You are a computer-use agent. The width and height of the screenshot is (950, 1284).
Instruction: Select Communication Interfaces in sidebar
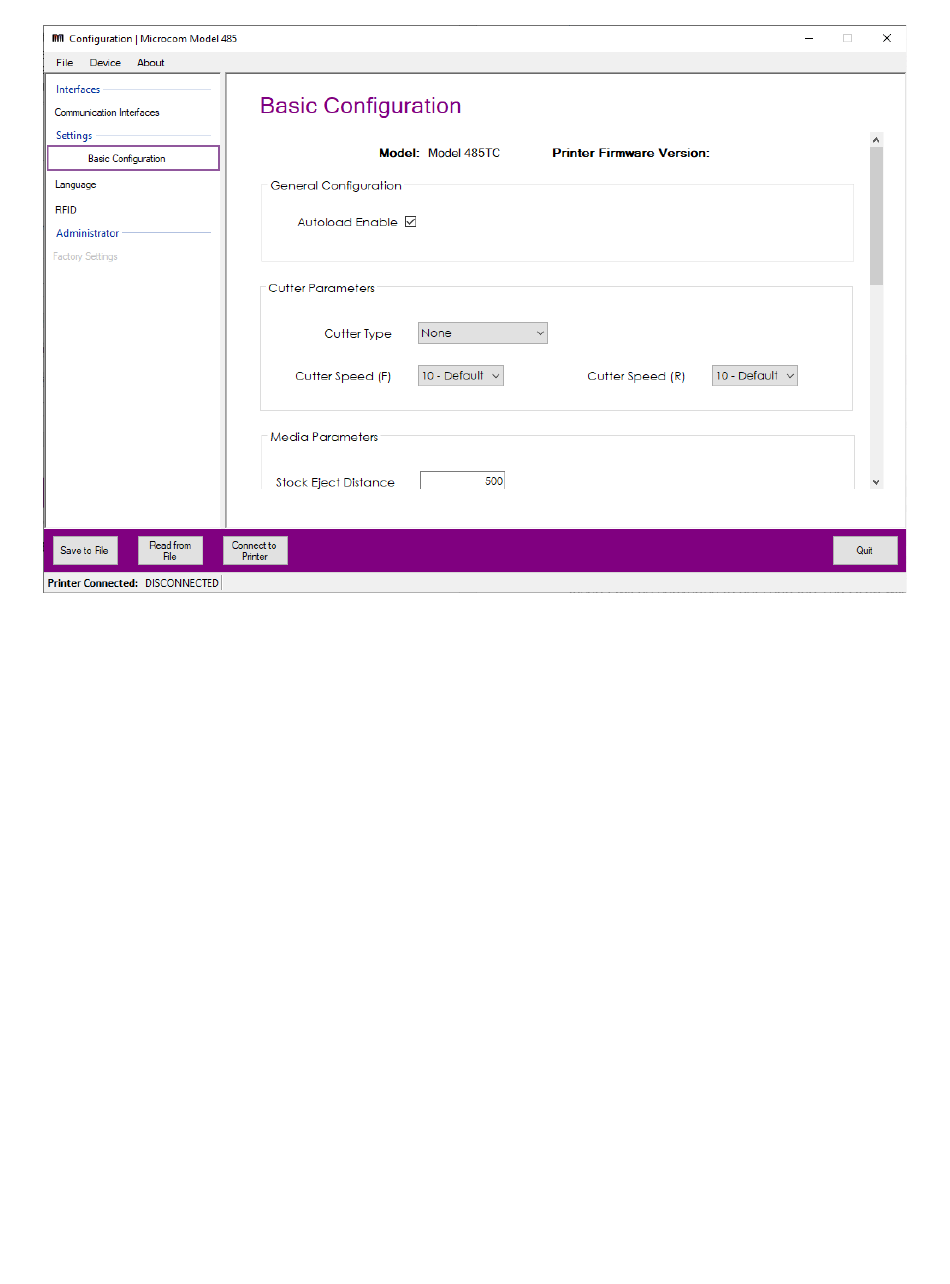(107, 113)
